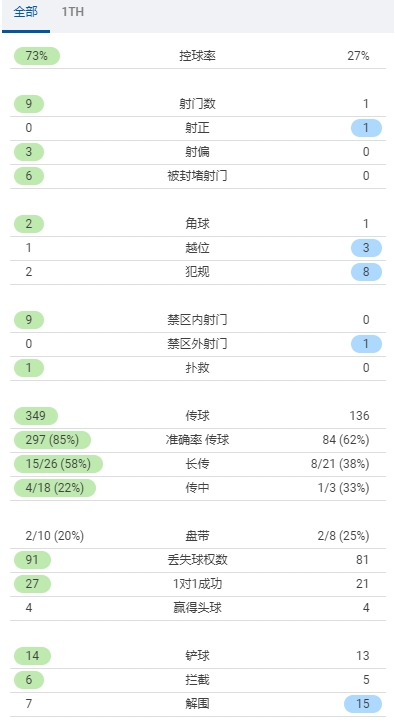Click the 15/26 (58%) long pass badge

click(58, 464)
